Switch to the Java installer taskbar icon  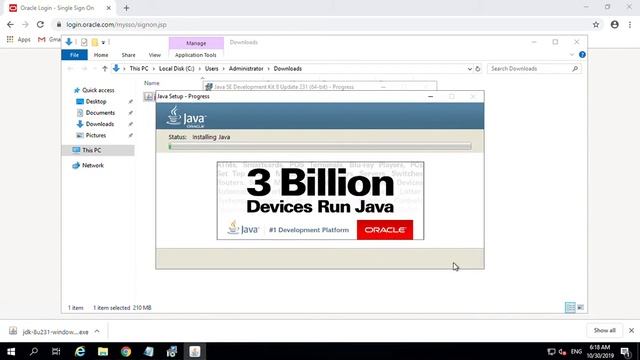point(195,351)
